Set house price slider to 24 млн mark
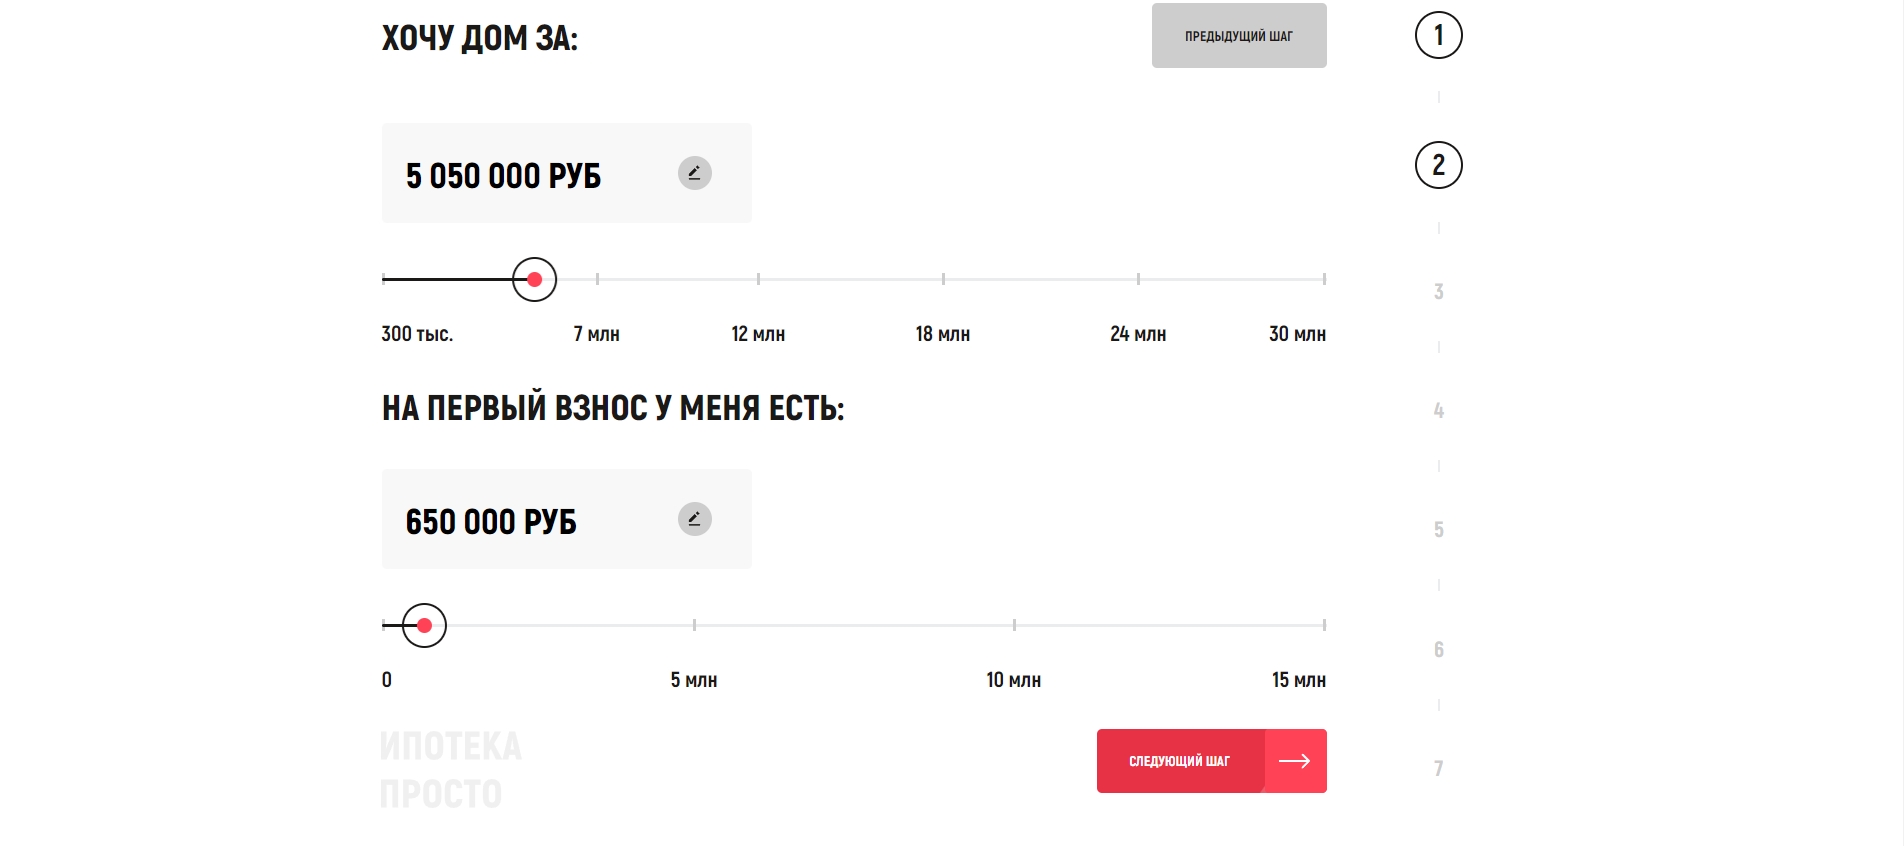The width and height of the screenshot is (1904, 846). [1138, 279]
